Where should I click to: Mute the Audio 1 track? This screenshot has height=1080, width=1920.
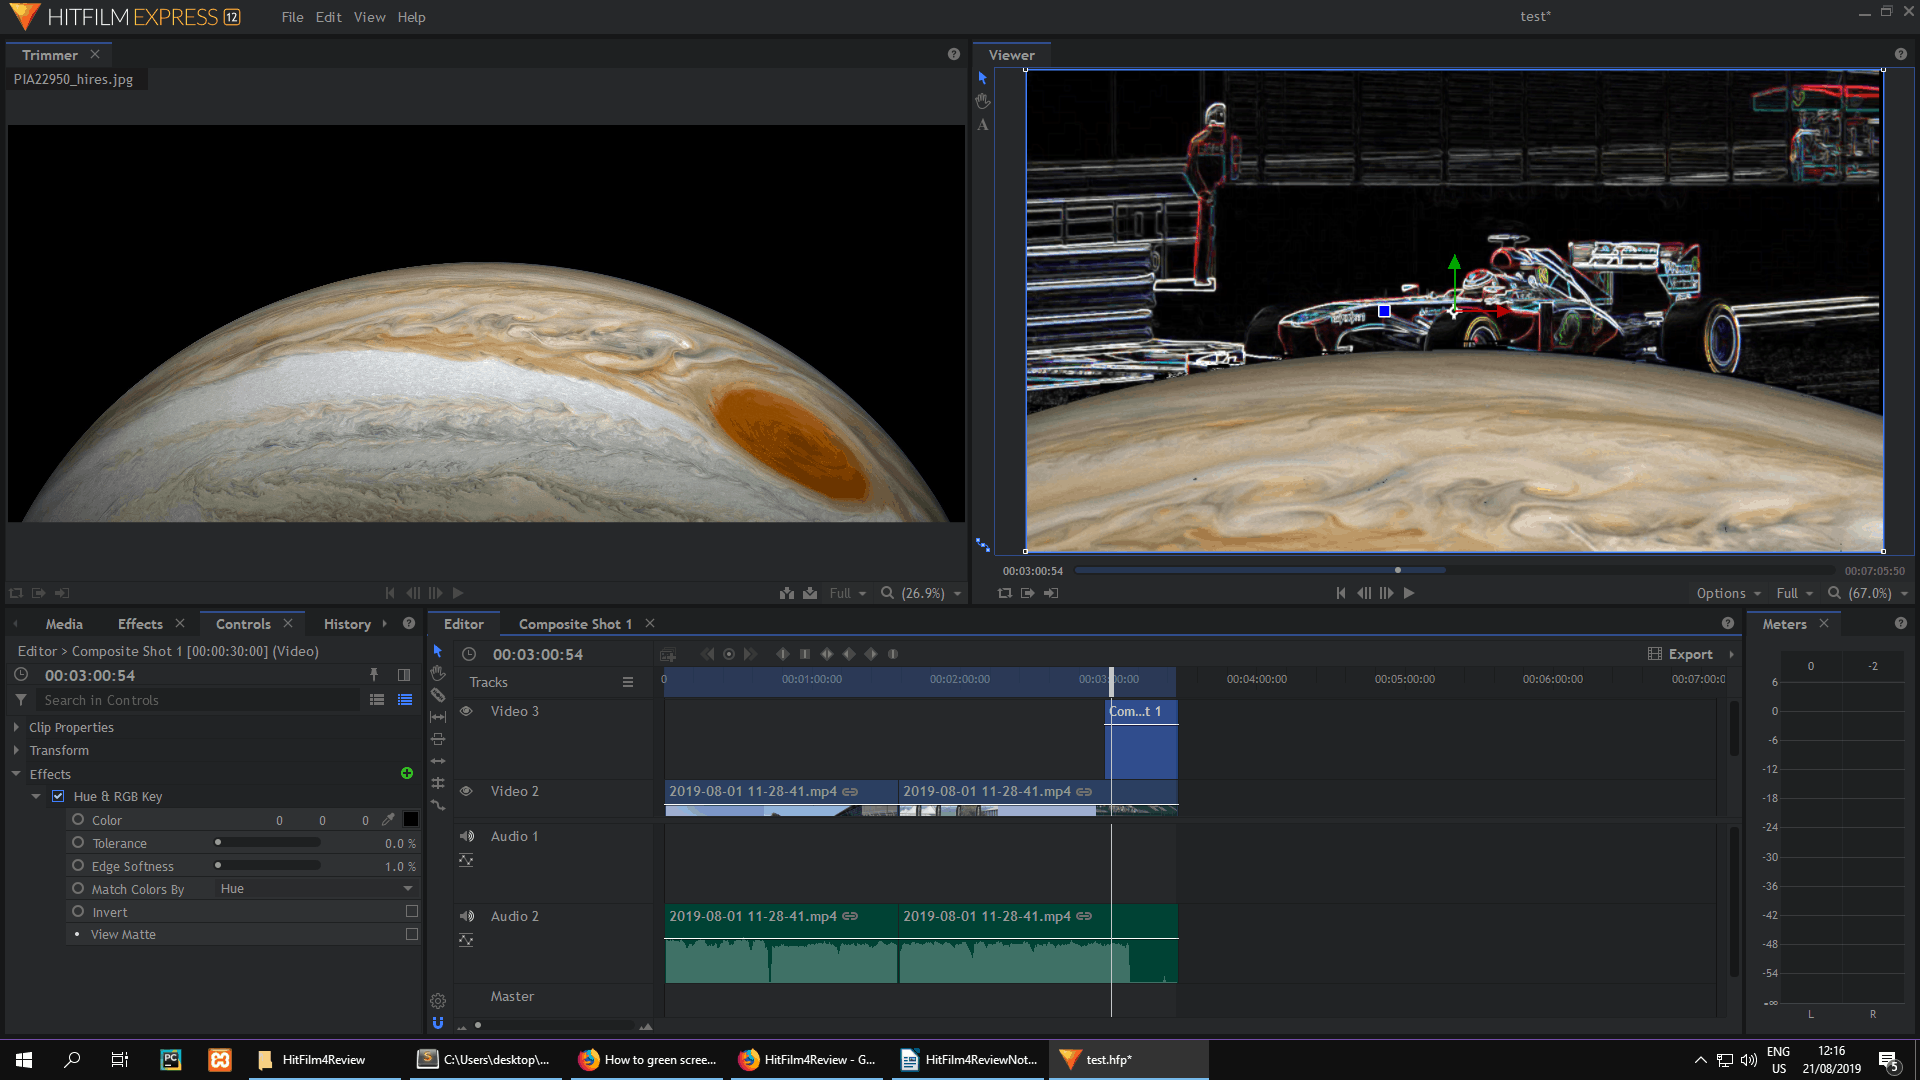[466, 836]
